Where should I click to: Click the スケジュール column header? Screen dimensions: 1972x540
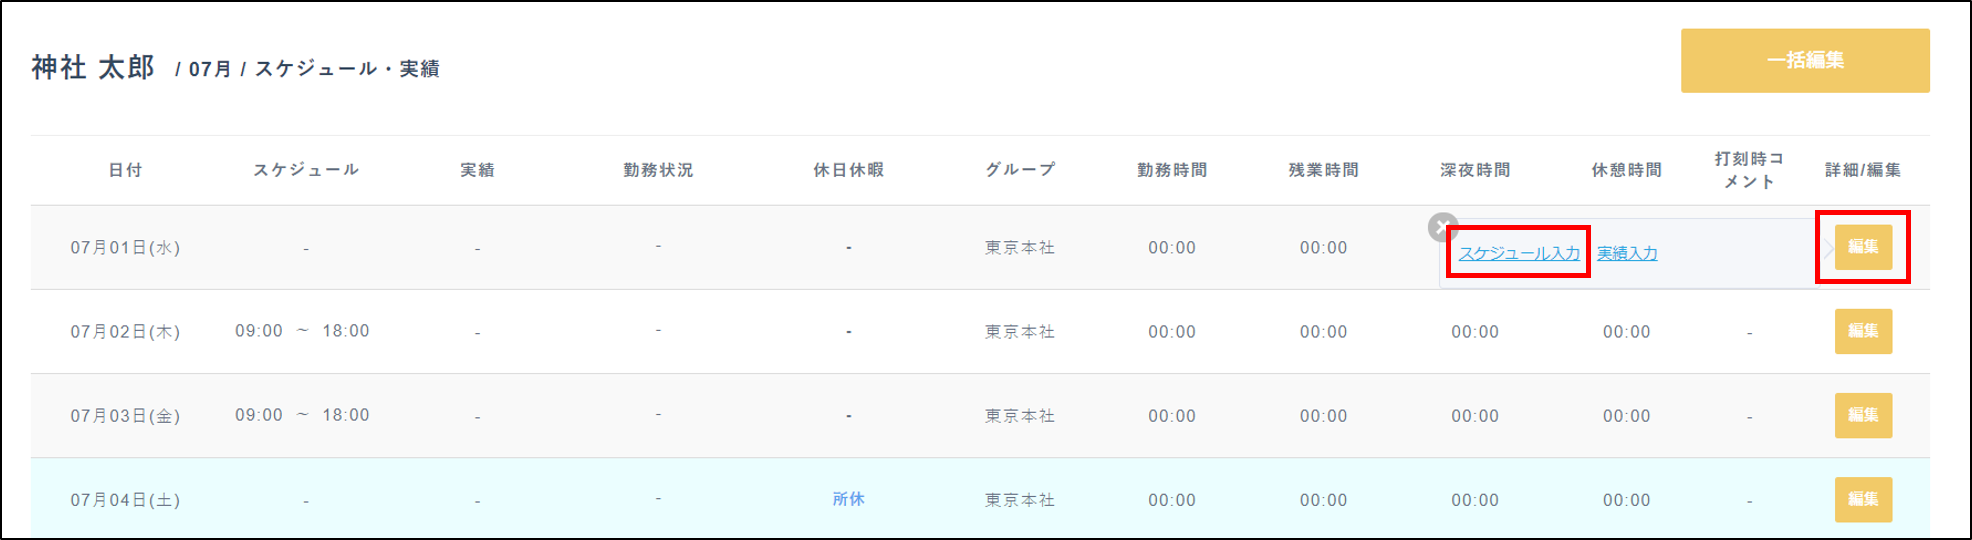(x=306, y=170)
